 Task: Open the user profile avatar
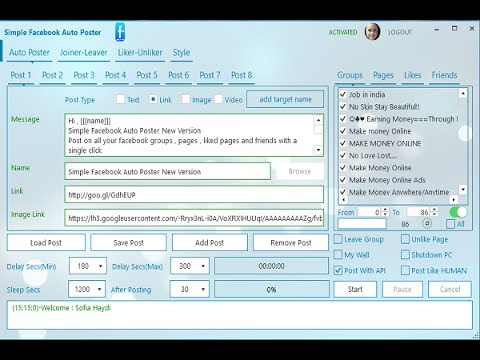(x=372, y=32)
